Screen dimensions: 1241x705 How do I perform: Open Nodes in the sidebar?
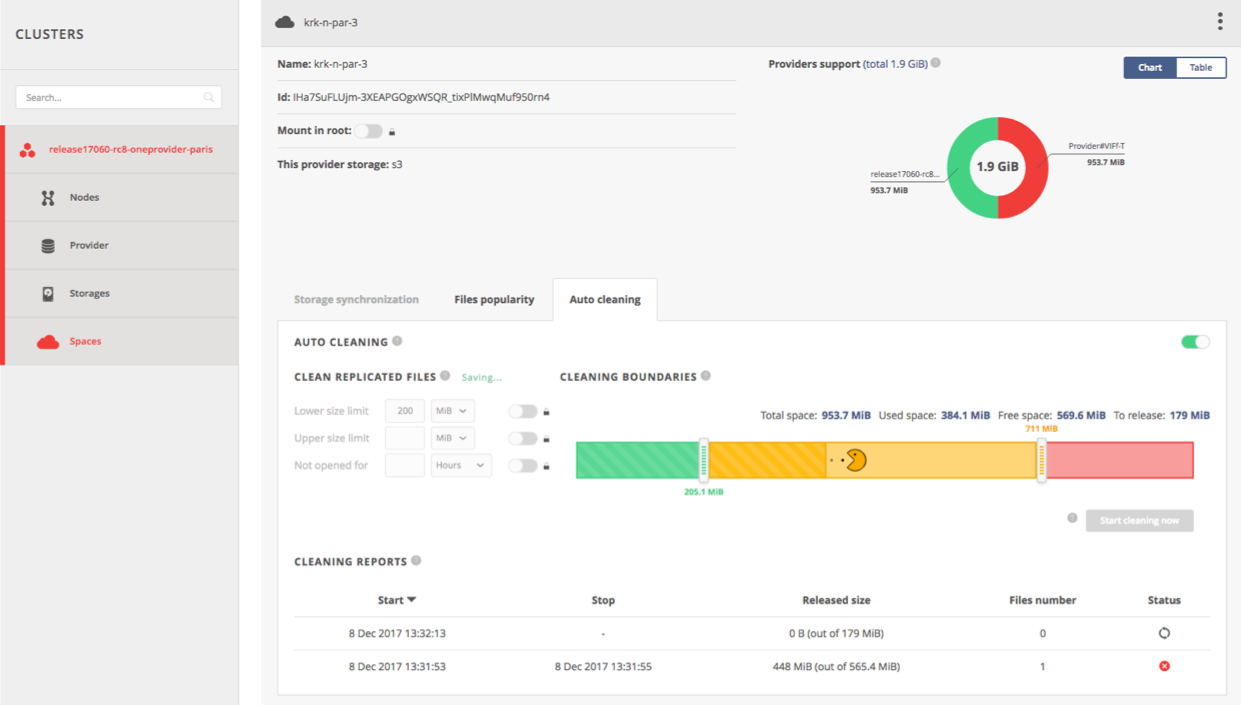pyautogui.click(x=121, y=198)
